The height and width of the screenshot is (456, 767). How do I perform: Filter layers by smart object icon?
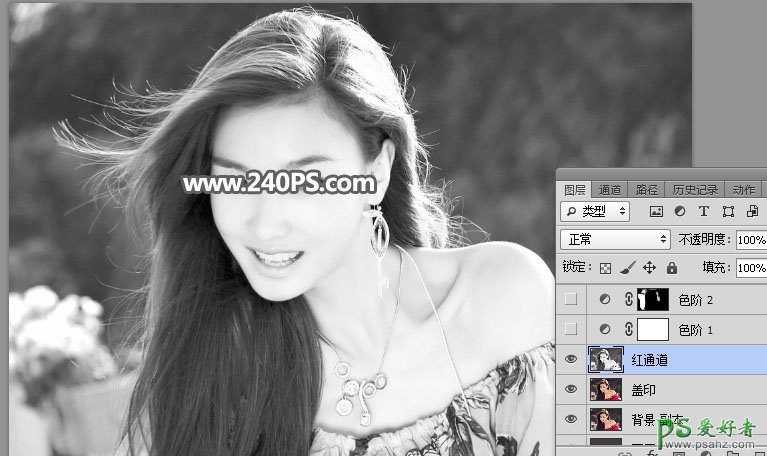pyautogui.click(x=752, y=211)
